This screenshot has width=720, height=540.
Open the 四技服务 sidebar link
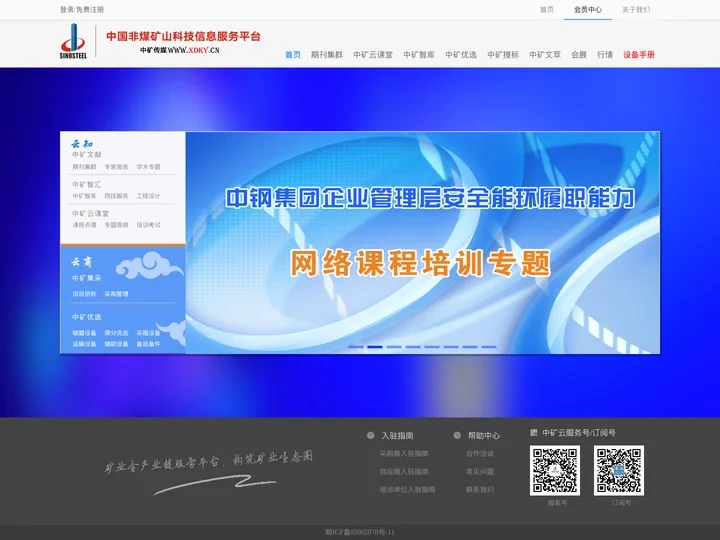click(116, 196)
